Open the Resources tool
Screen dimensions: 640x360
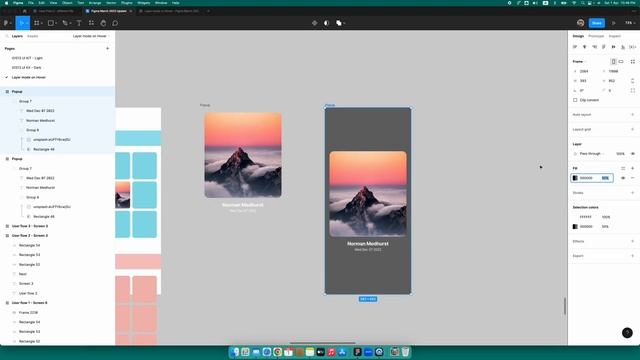[91, 23]
